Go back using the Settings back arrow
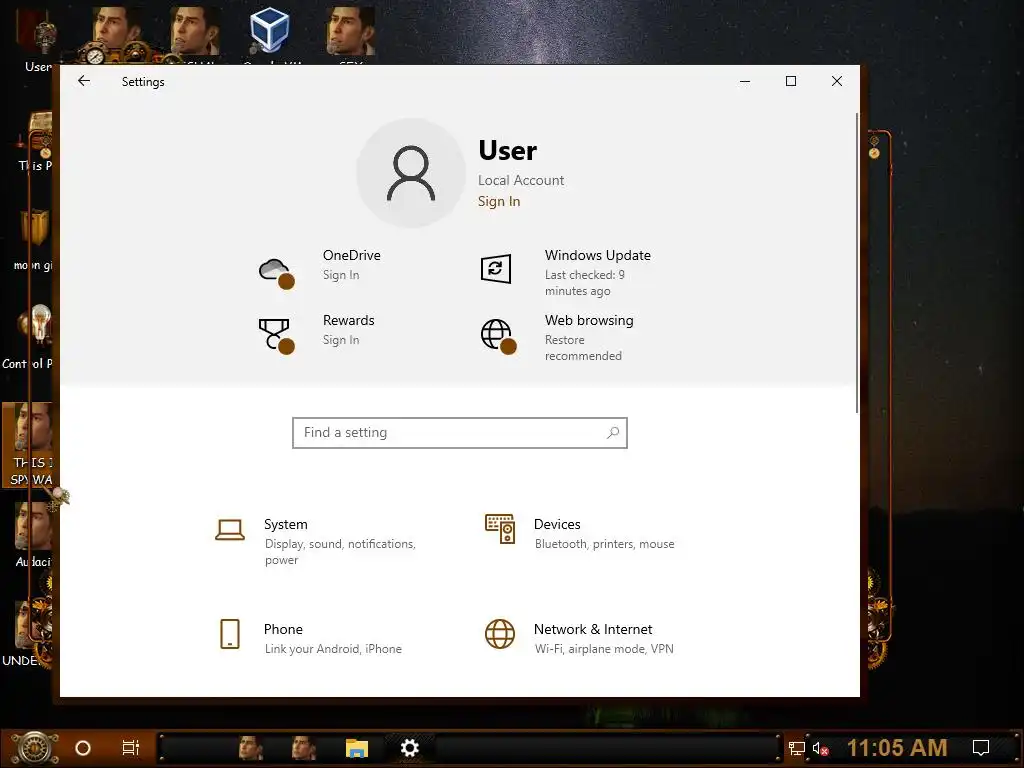The image size is (1024, 768). [84, 81]
